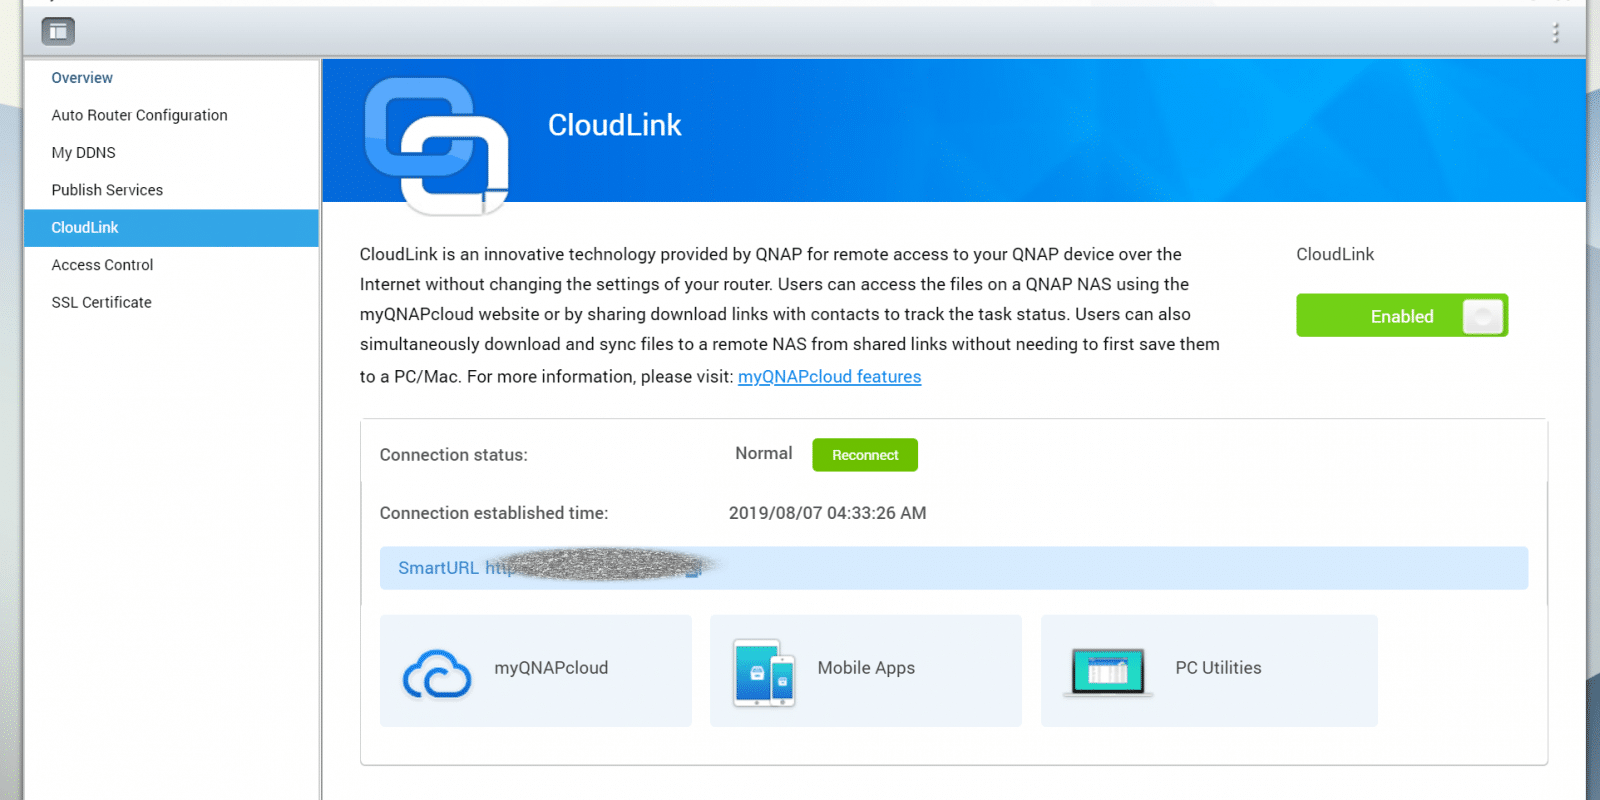Click the green Reconnect button

point(865,455)
